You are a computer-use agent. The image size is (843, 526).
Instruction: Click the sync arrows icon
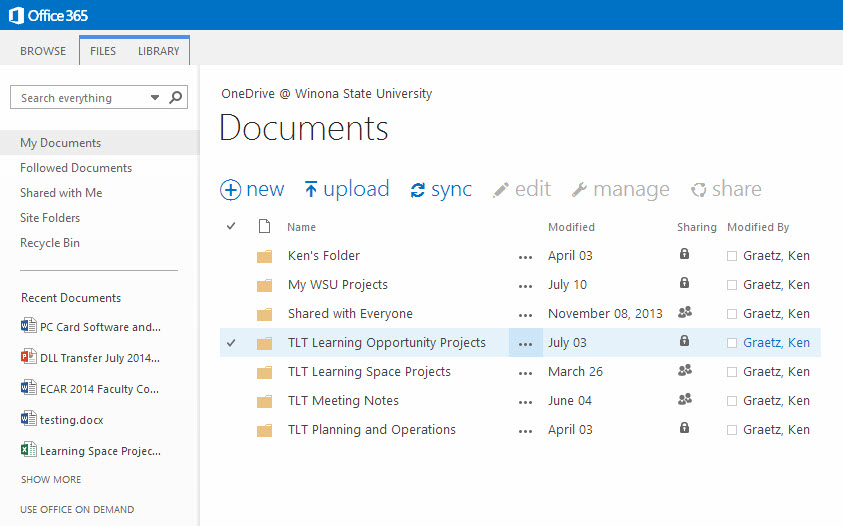pyautogui.click(x=418, y=190)
